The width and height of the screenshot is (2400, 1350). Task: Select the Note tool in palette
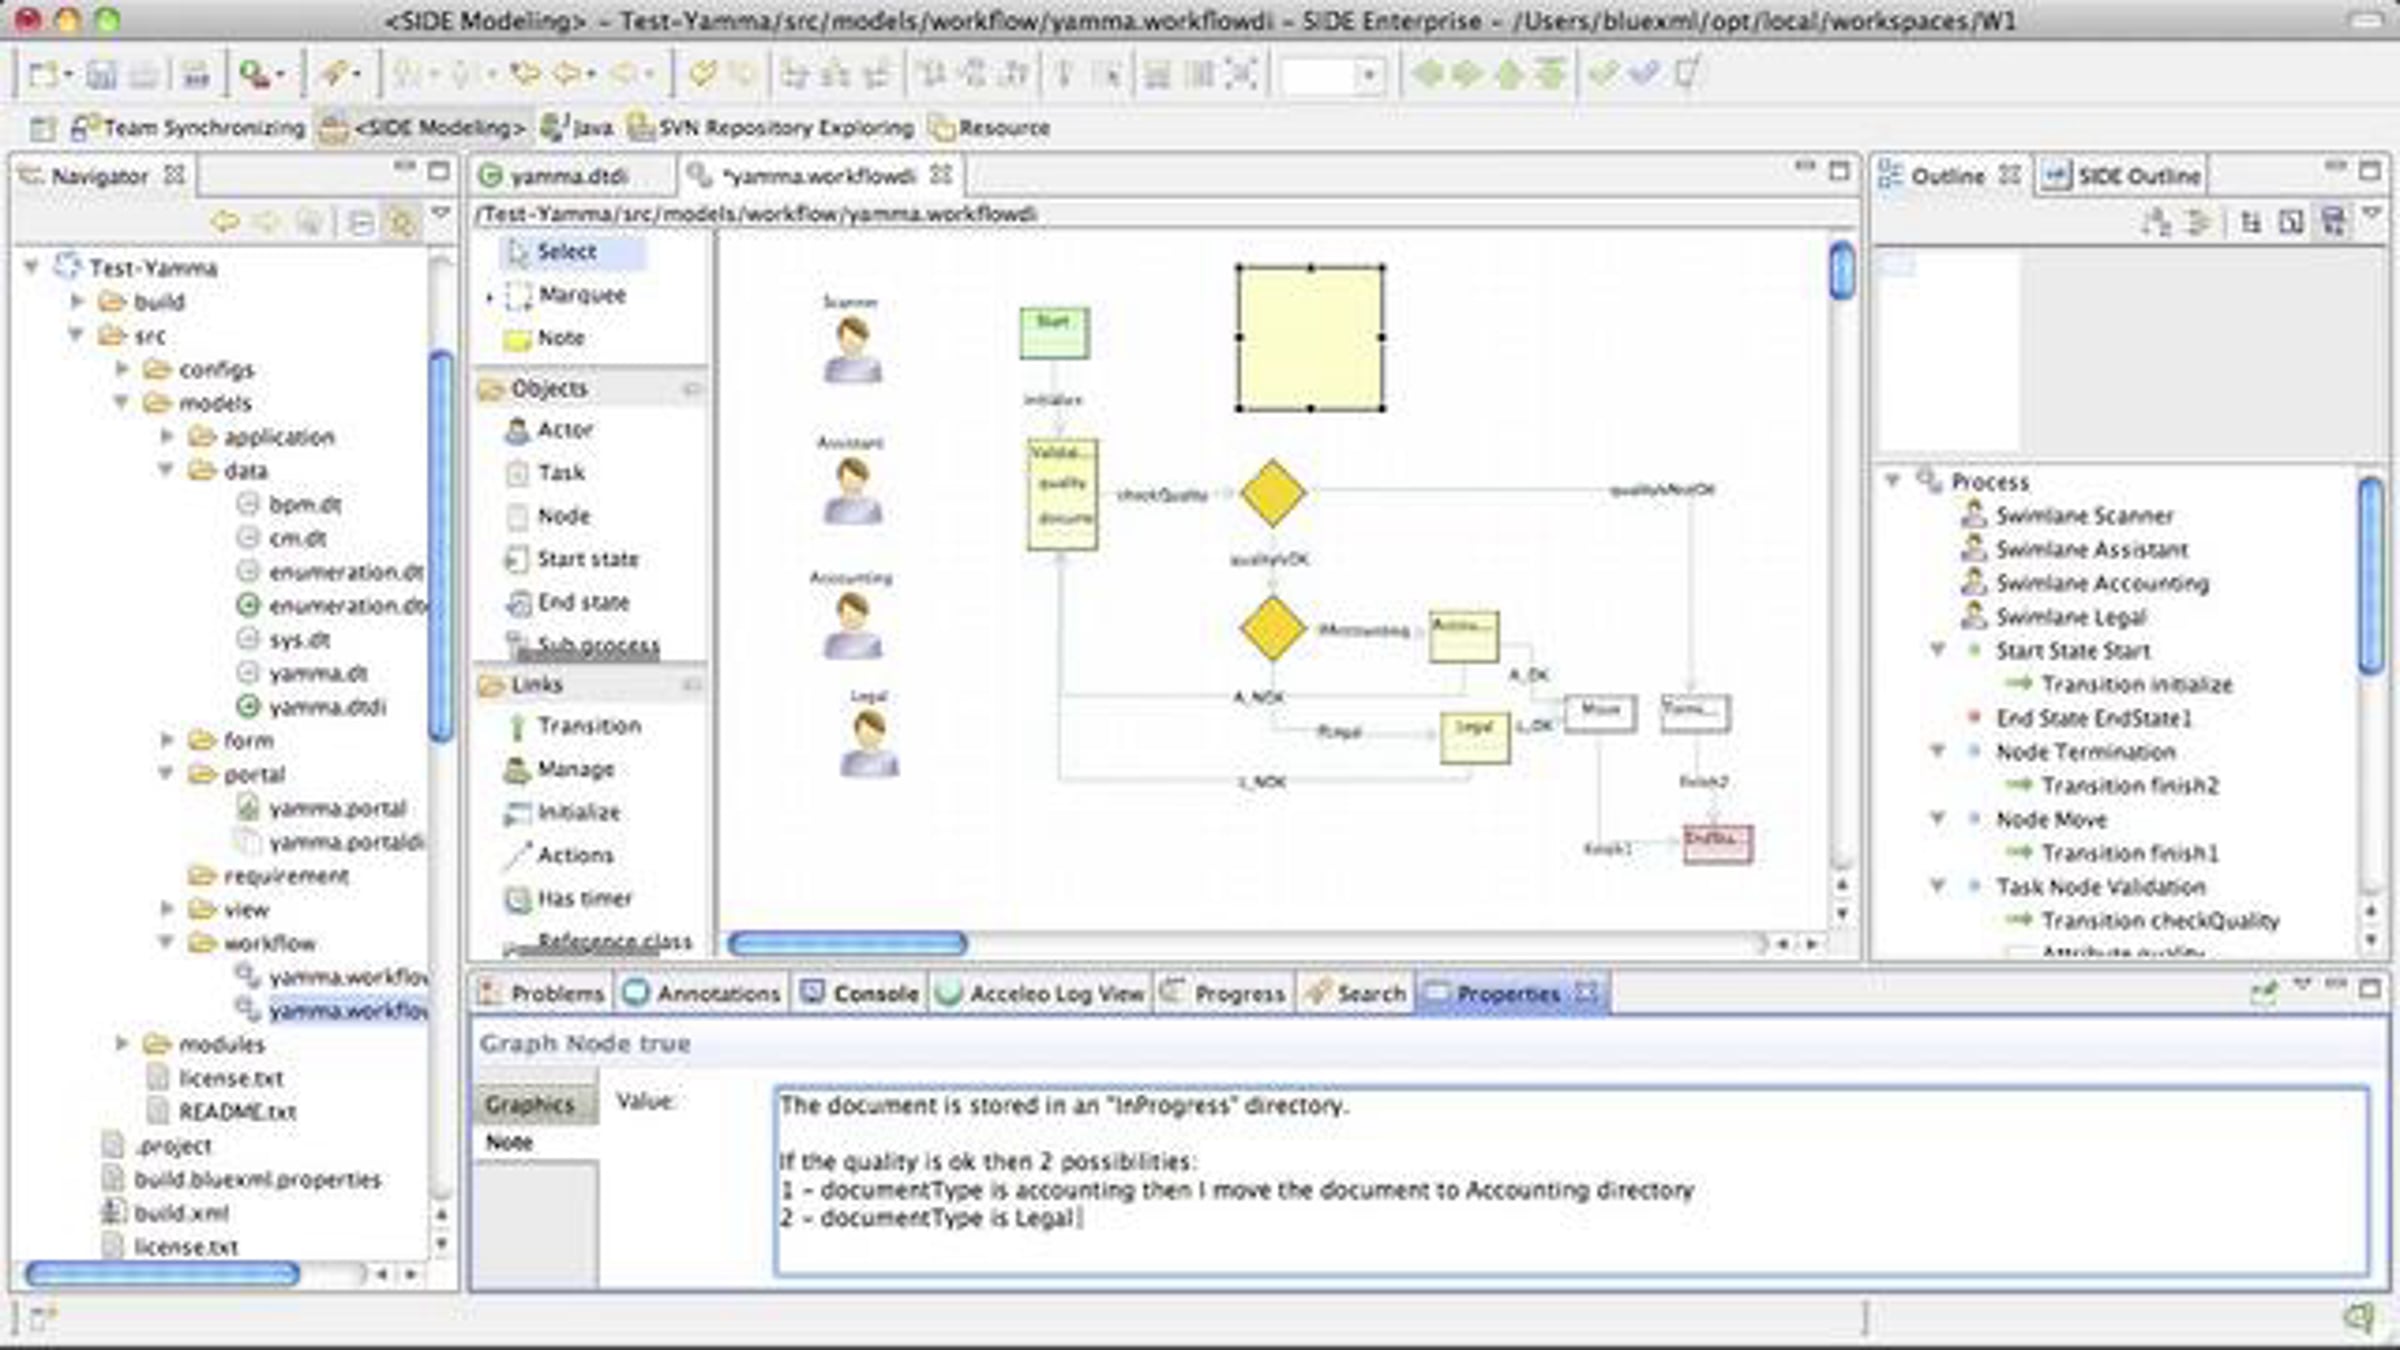(559, 339)
